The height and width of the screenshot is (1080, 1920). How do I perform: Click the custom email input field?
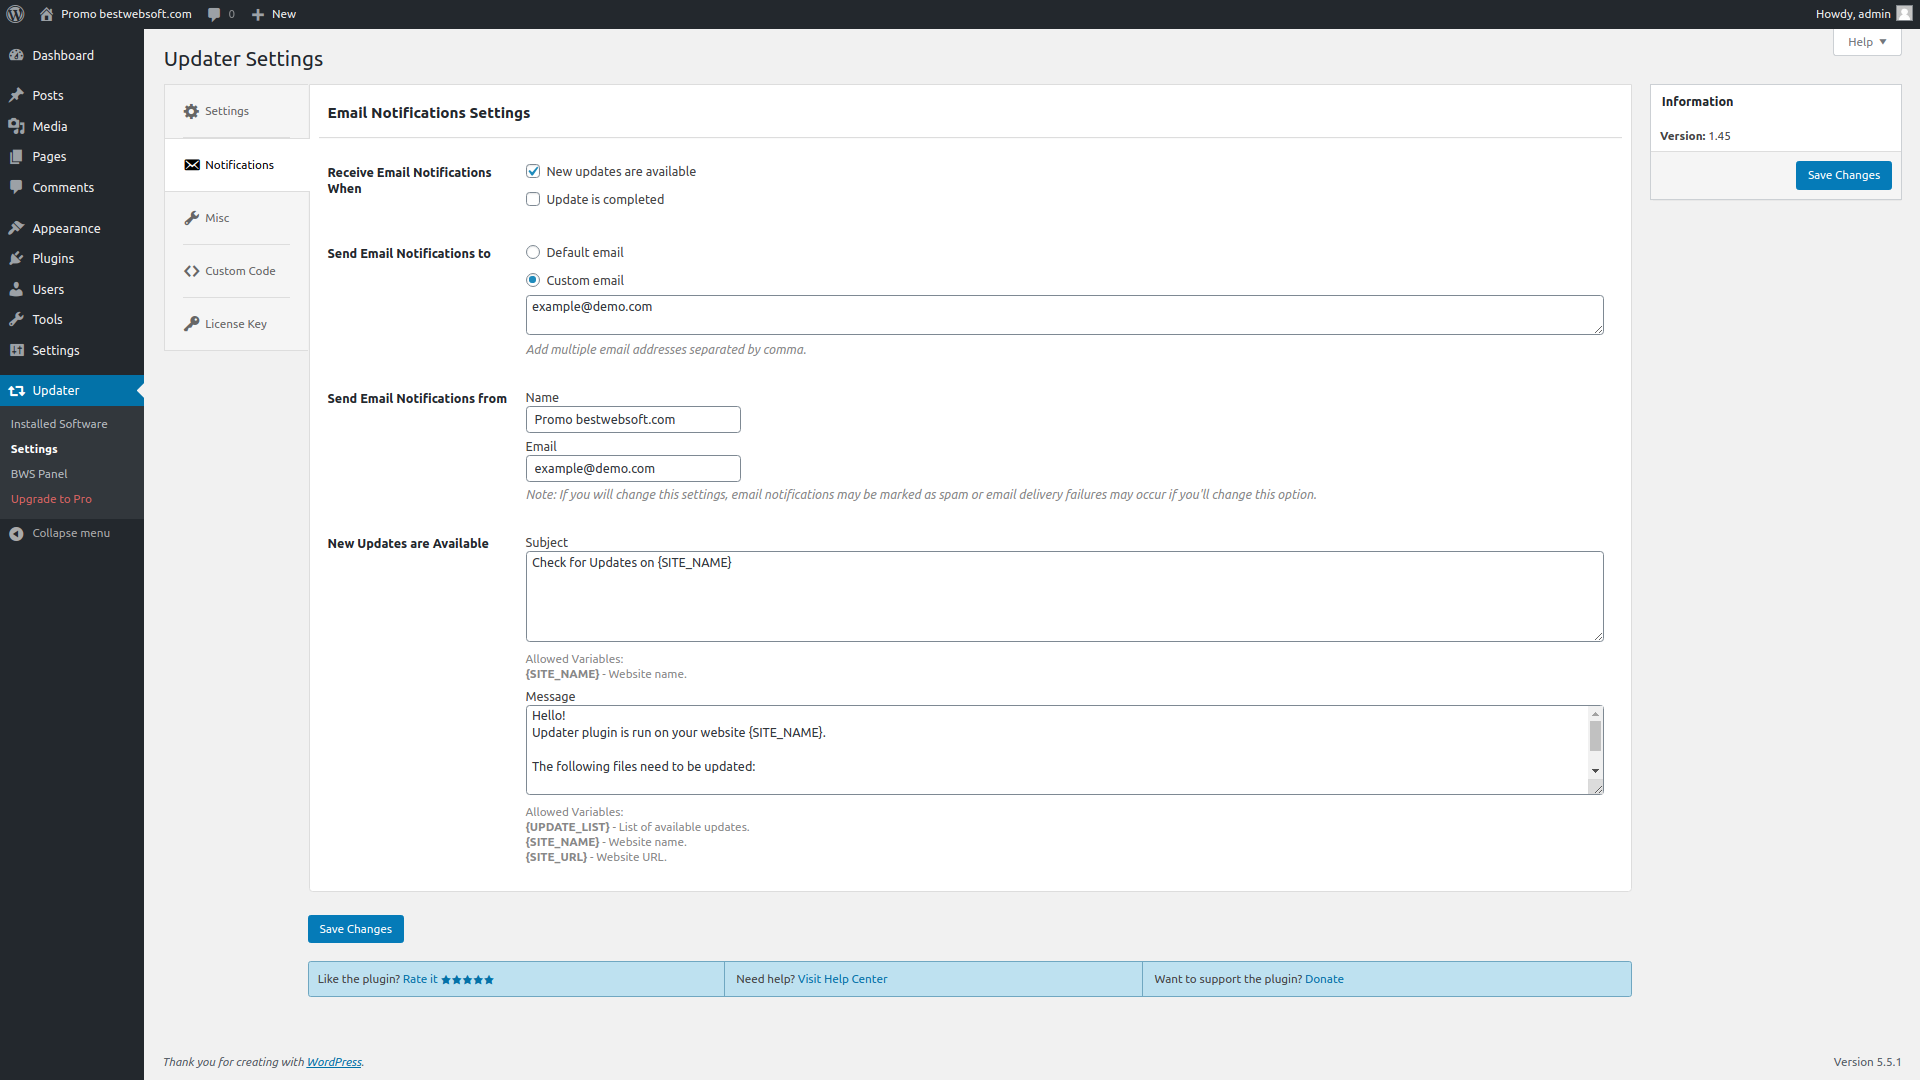coord(1063,314)
